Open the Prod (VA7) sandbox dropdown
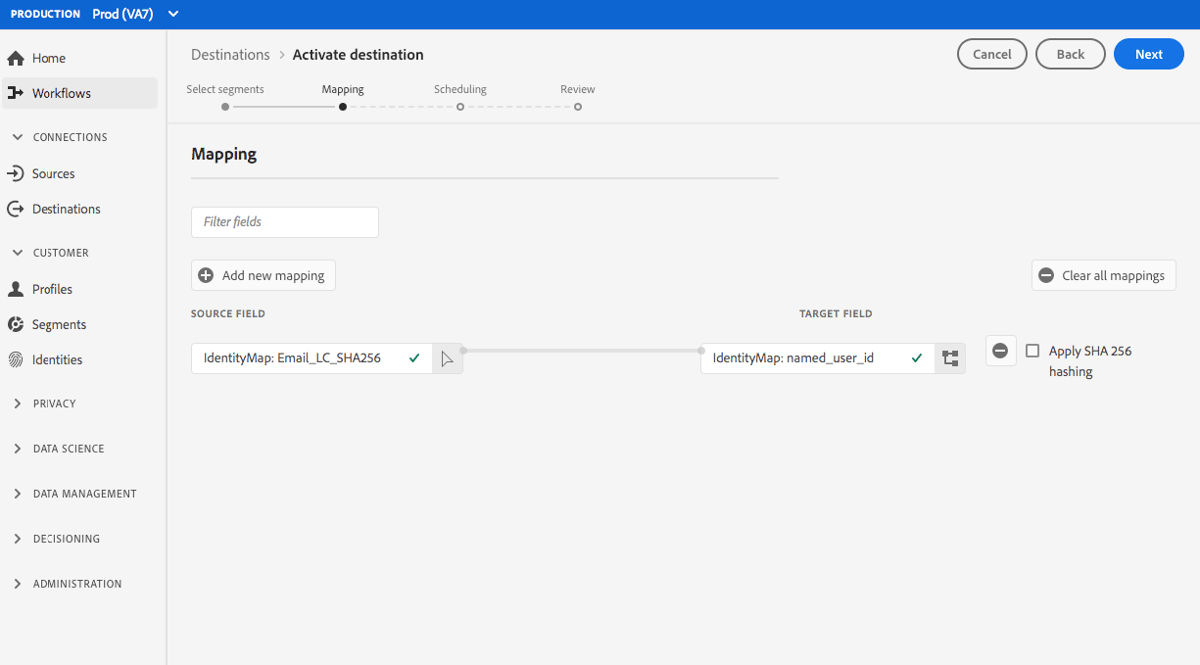The image size is (1200, 665). (x=171, y=14)
